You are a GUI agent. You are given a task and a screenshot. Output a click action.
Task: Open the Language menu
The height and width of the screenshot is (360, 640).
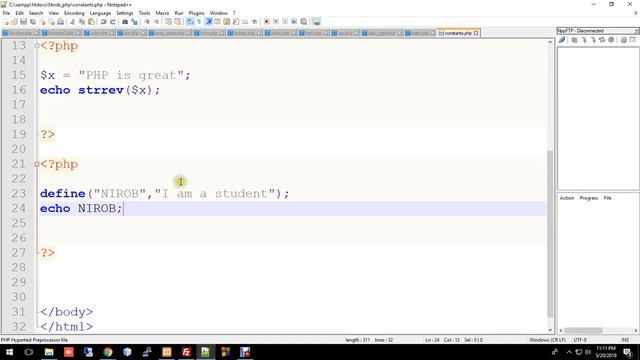coord(100,13)
